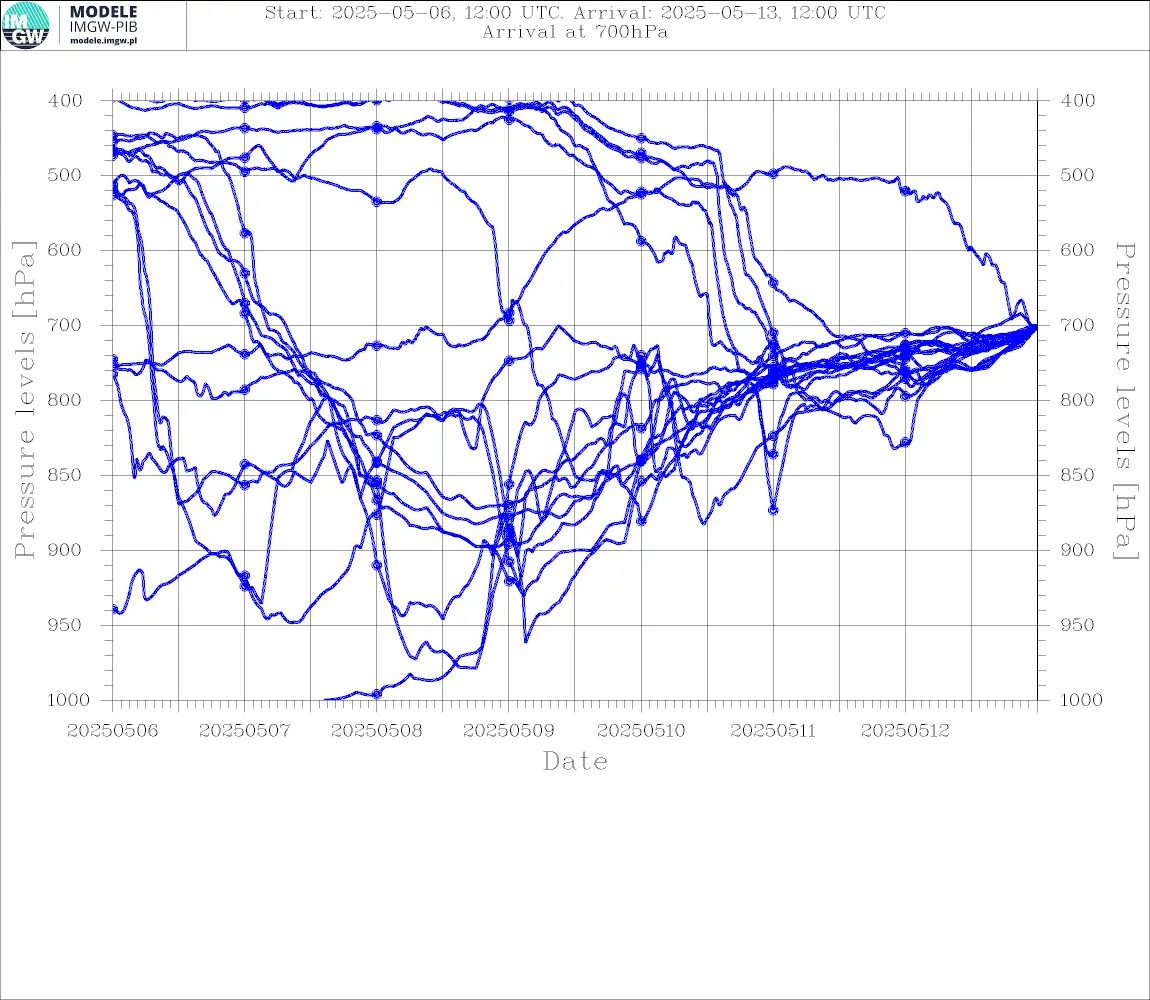Click the right axis 600 label
The height and width of the screenshot is (1000, 1150).
(x=1077, y=250)
